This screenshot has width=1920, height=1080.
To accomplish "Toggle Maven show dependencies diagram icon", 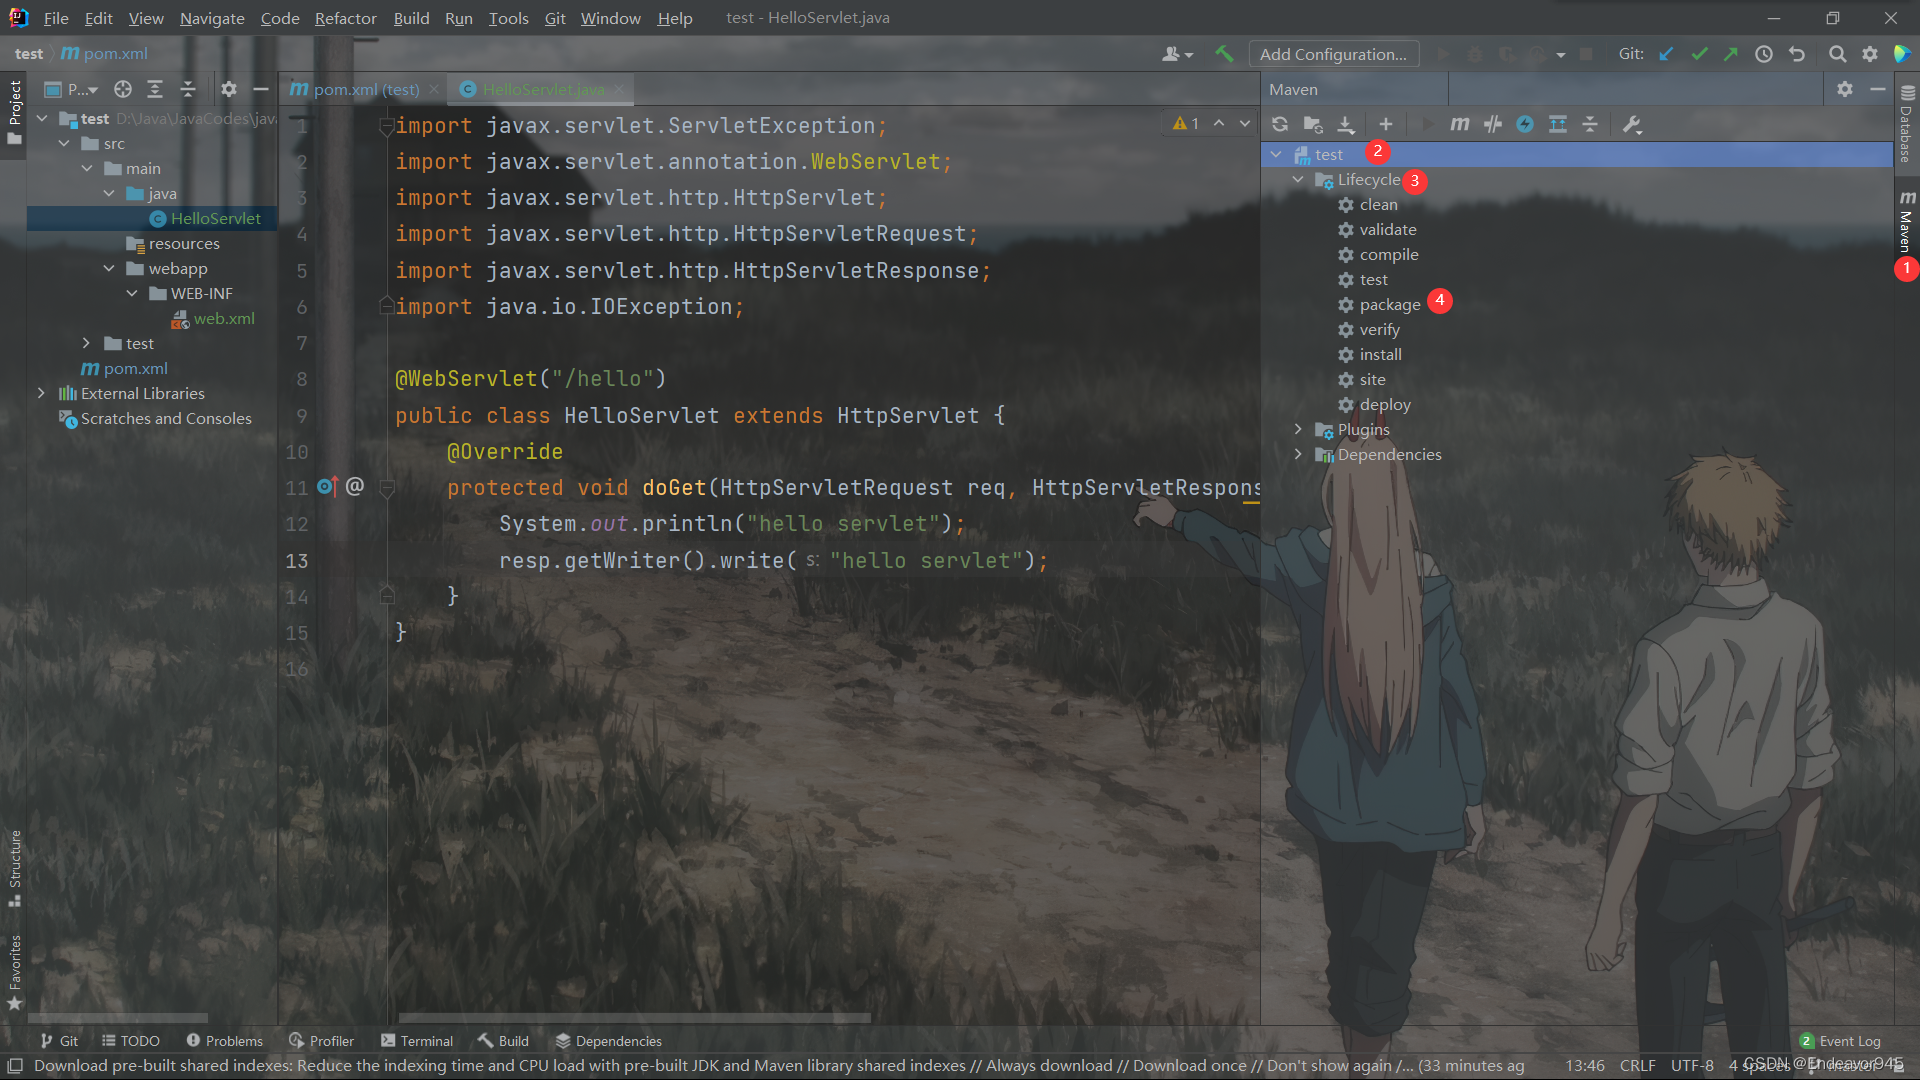I will [x=1558, y=124].
